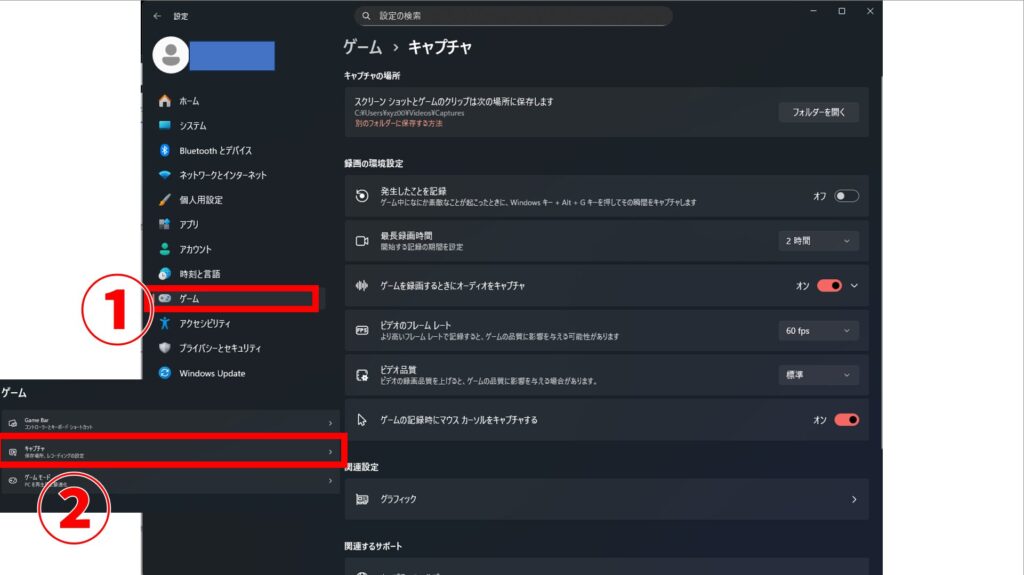Click the capture path C:\Users...Captures text
The width and height of the screenshot is (1024, 575).
(x=409, y=113)
